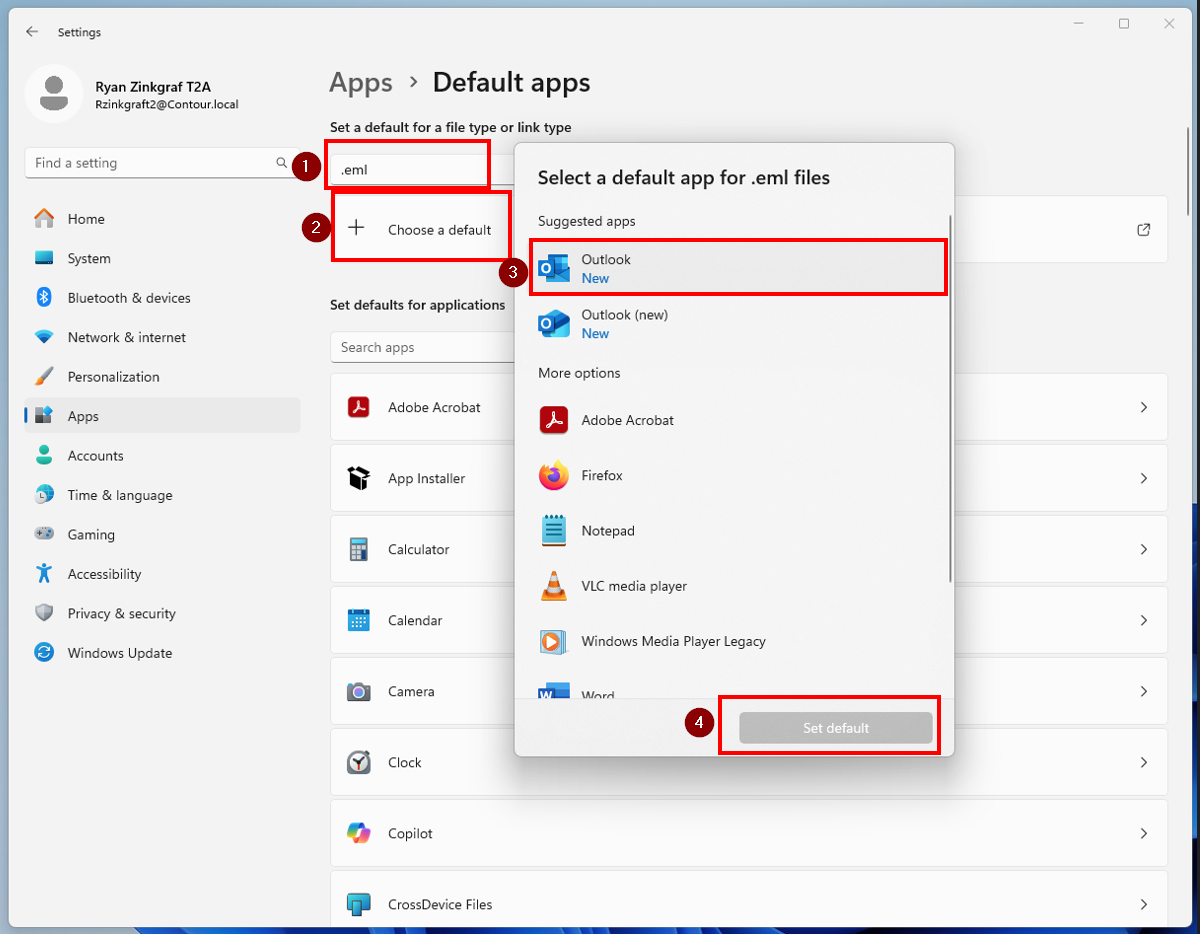Click the Set default button
Viewport: 1200px width, 934px height.
[836, 728]
